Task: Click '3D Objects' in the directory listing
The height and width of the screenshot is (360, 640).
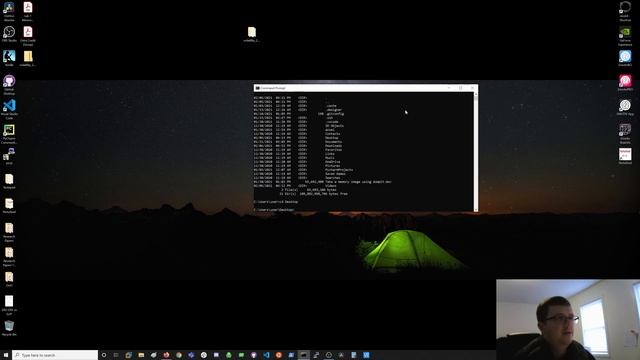Action: click(x=334, y=126)
